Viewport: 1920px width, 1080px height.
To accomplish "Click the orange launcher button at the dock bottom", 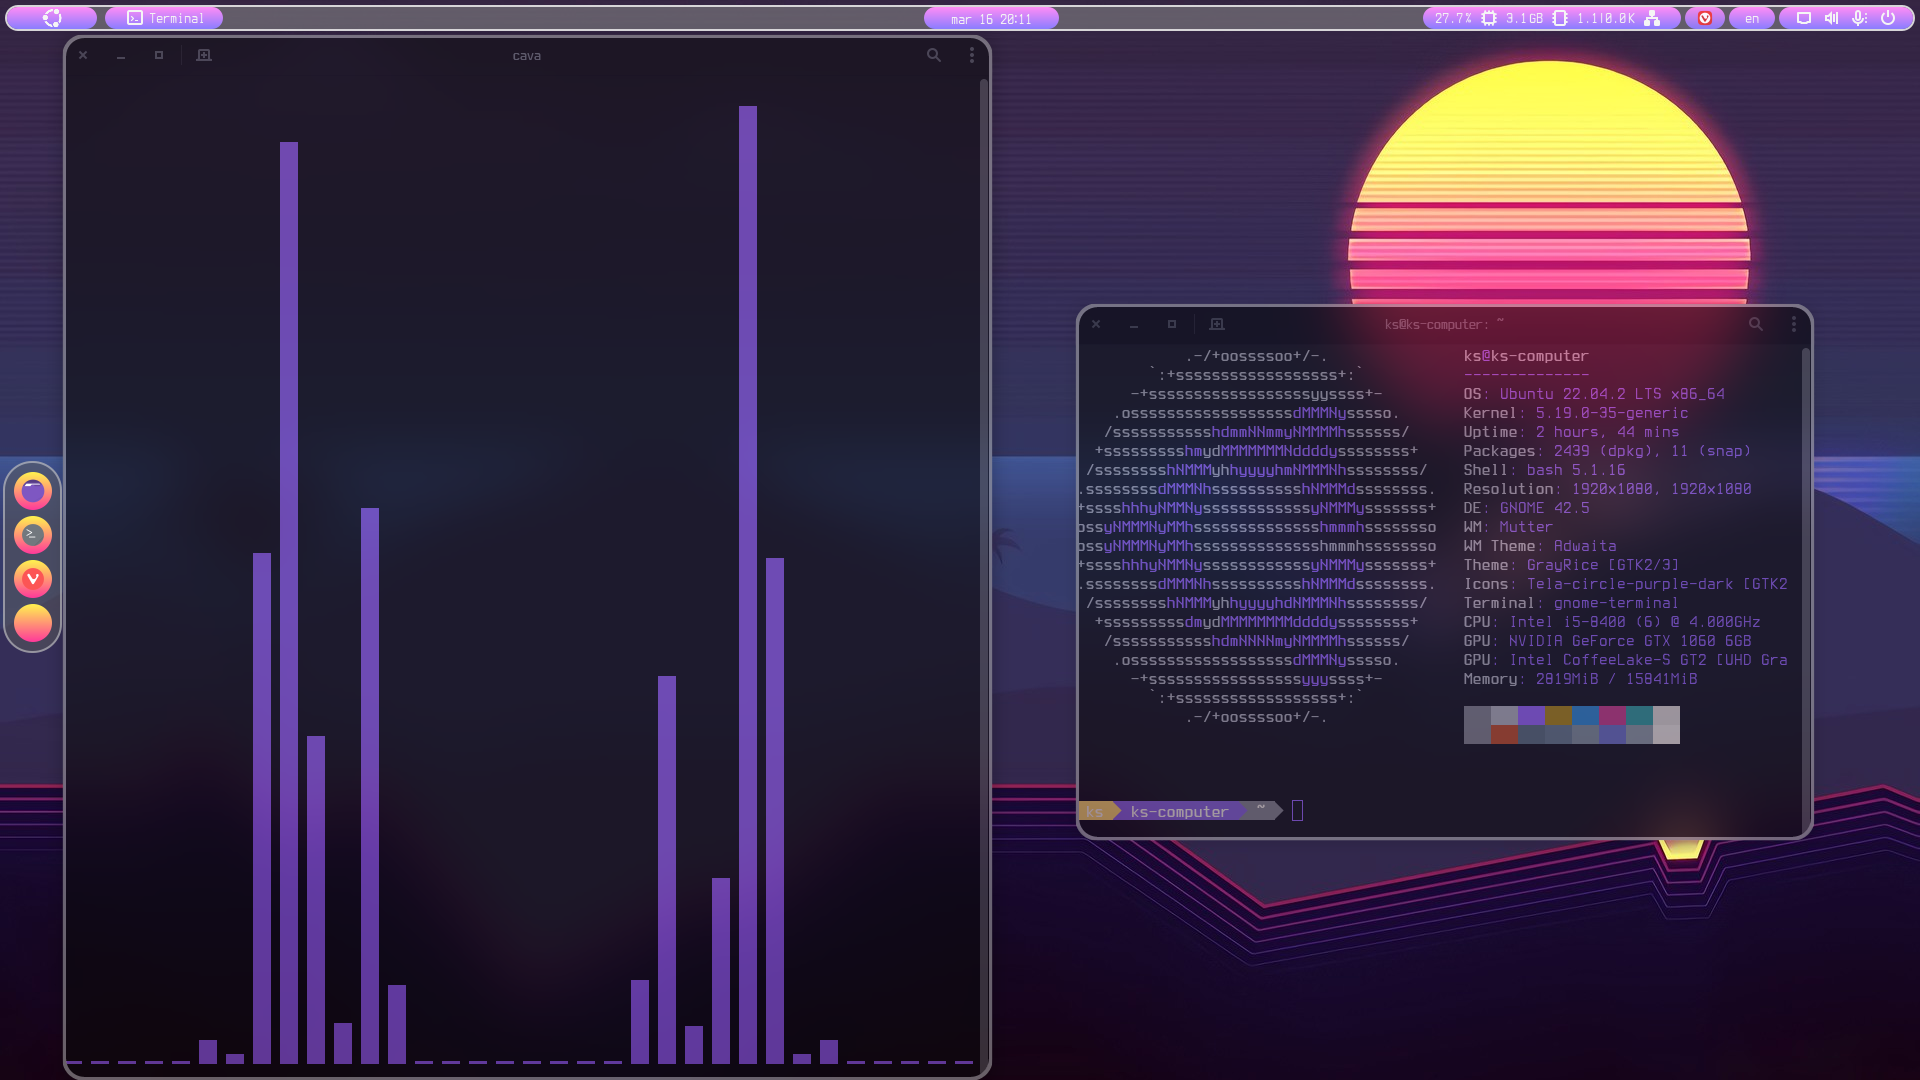I will (33, 624).
